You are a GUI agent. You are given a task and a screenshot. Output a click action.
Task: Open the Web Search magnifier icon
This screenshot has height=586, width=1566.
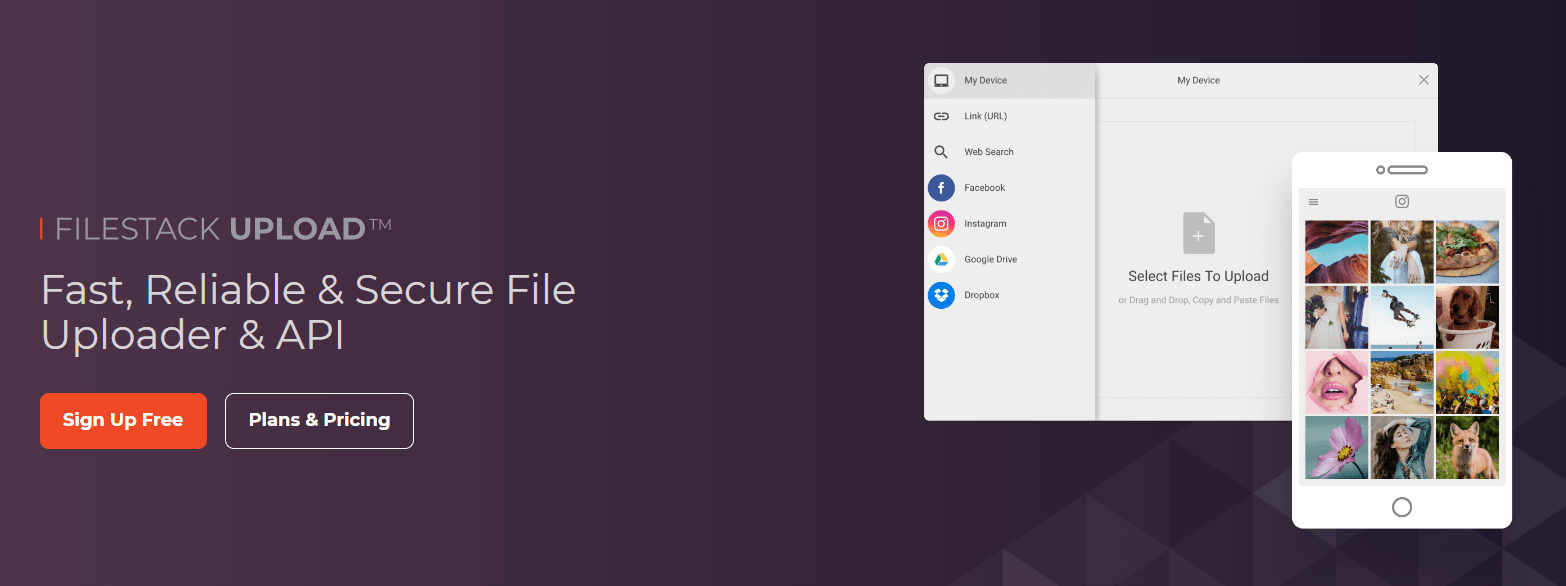[x=941, y=152]
